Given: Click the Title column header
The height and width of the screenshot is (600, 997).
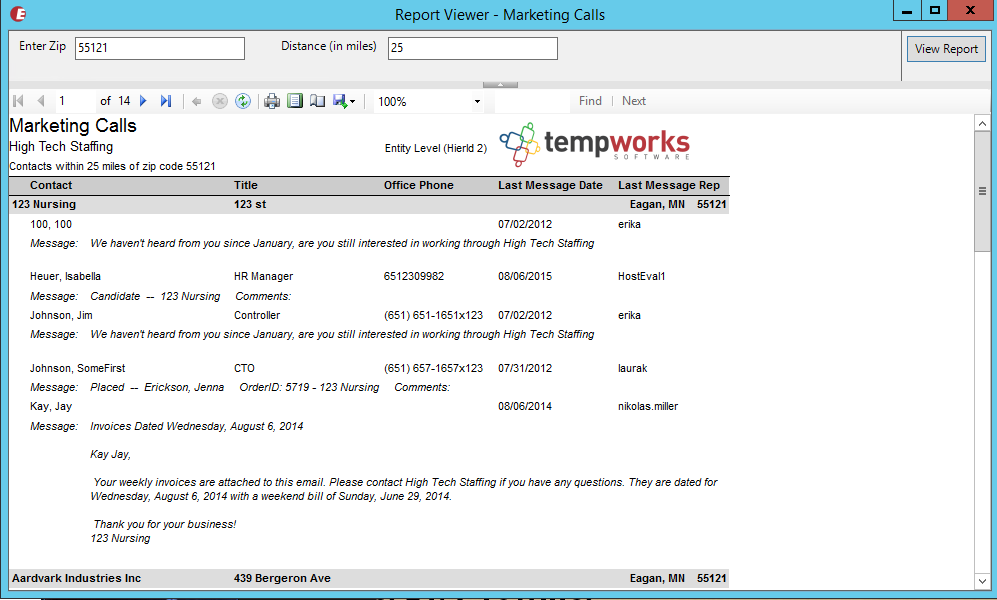Looking at the screenshot, I should pyautogui.click(x=245, y=185).
